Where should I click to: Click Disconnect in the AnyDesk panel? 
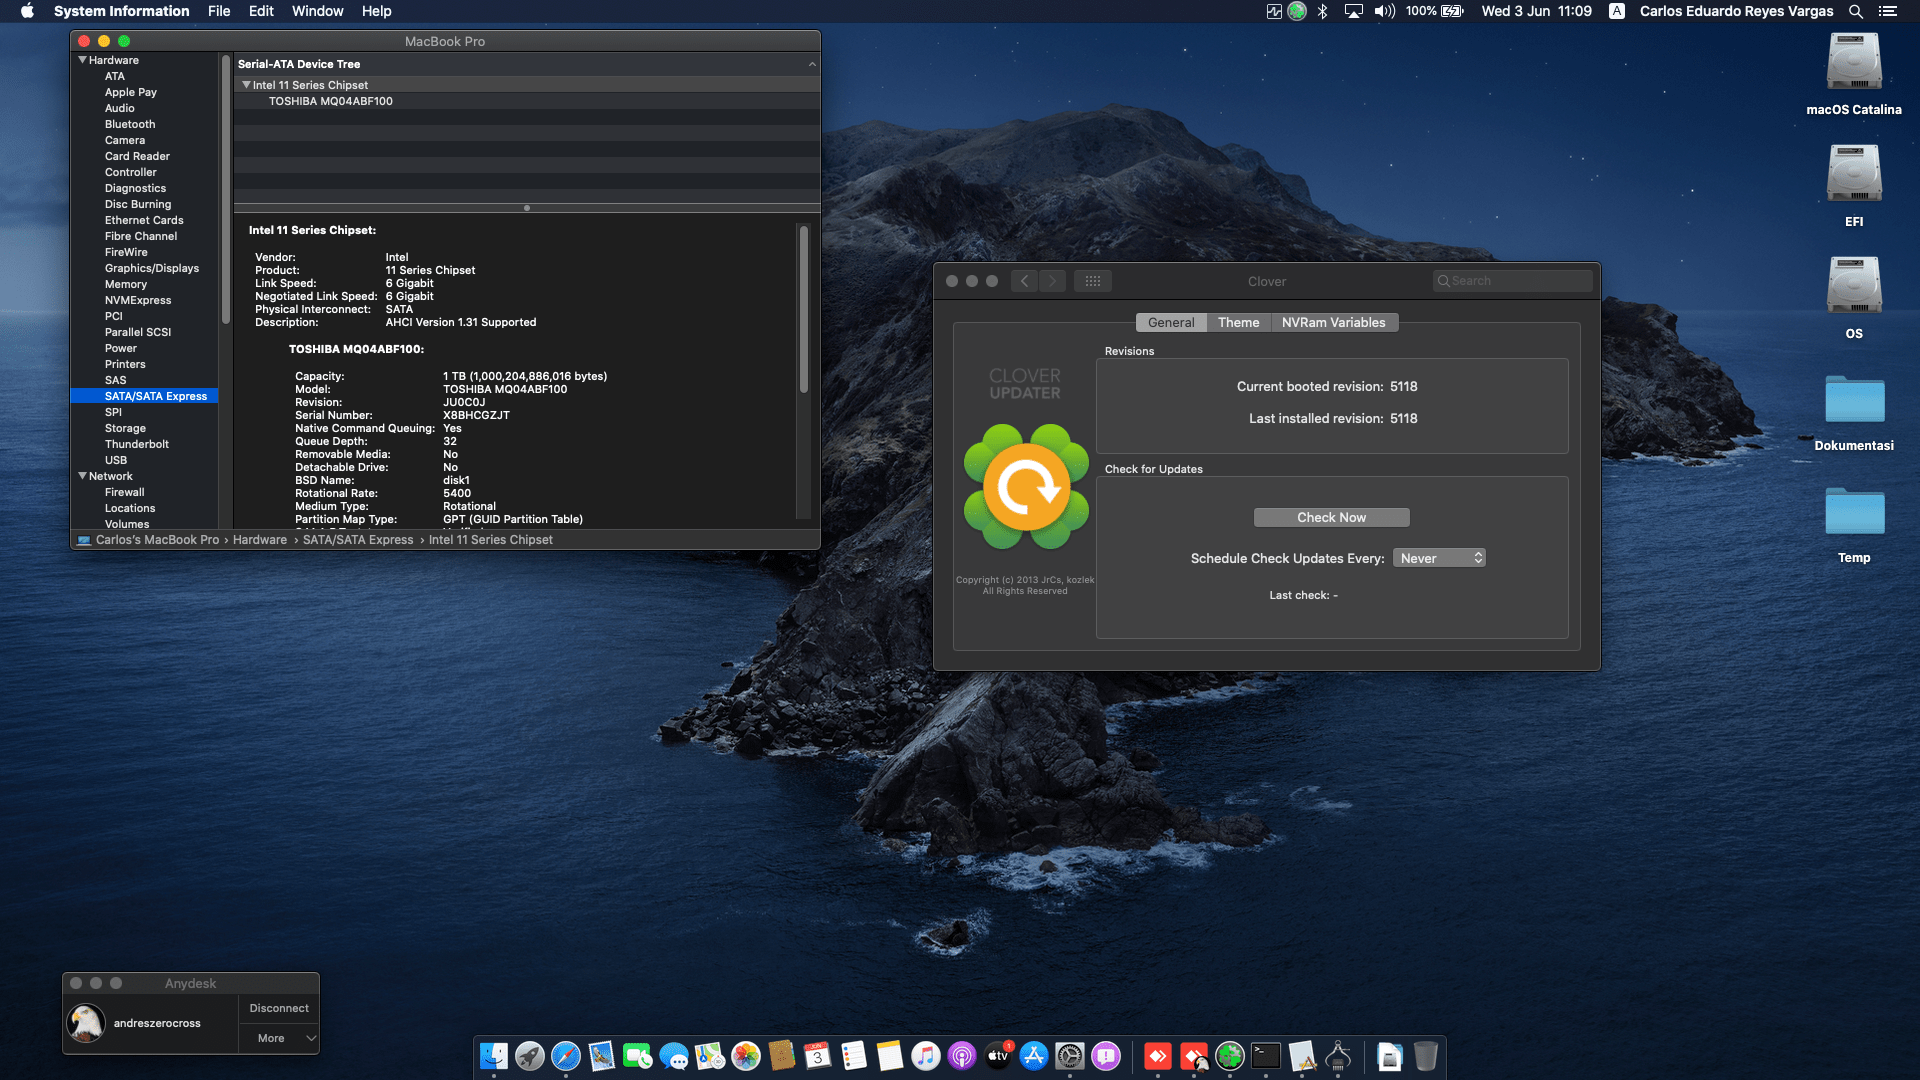coord(278,1007)
